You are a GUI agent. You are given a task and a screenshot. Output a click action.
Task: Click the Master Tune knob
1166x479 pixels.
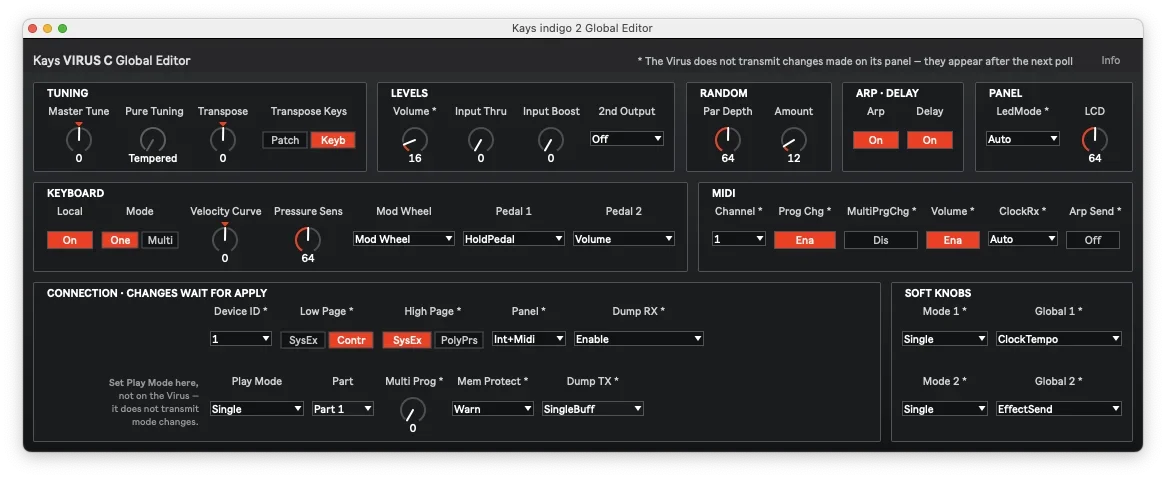coord(79,138)
